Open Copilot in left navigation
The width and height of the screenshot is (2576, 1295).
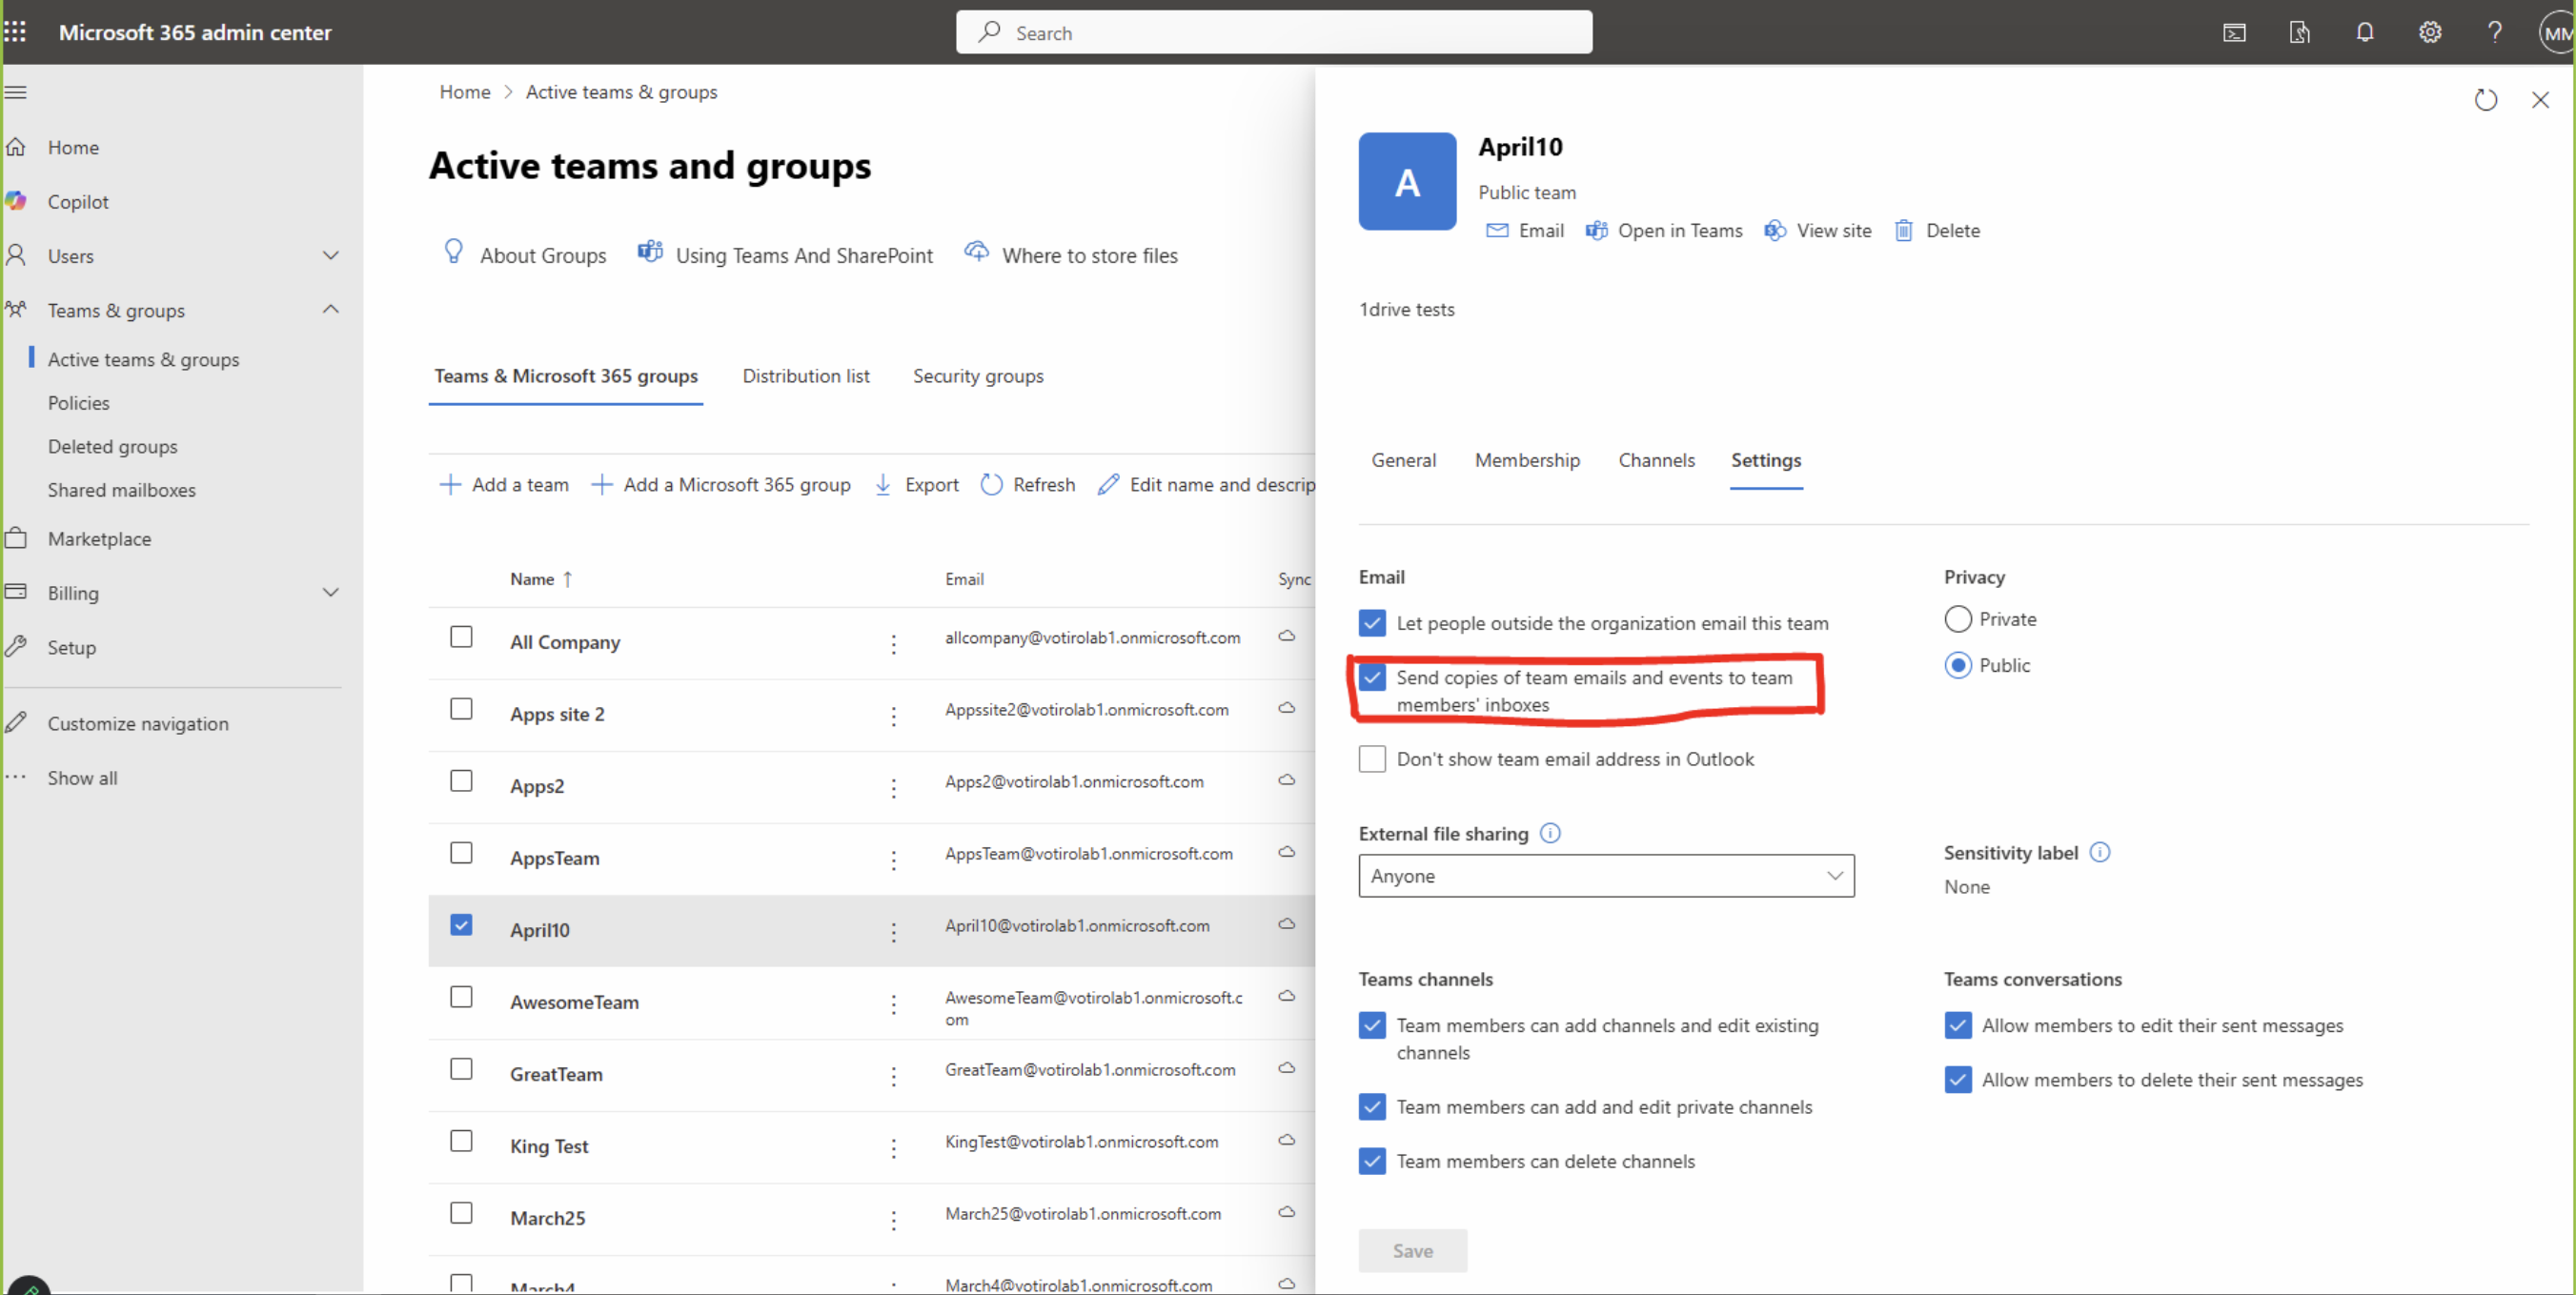tap(78, 201)
